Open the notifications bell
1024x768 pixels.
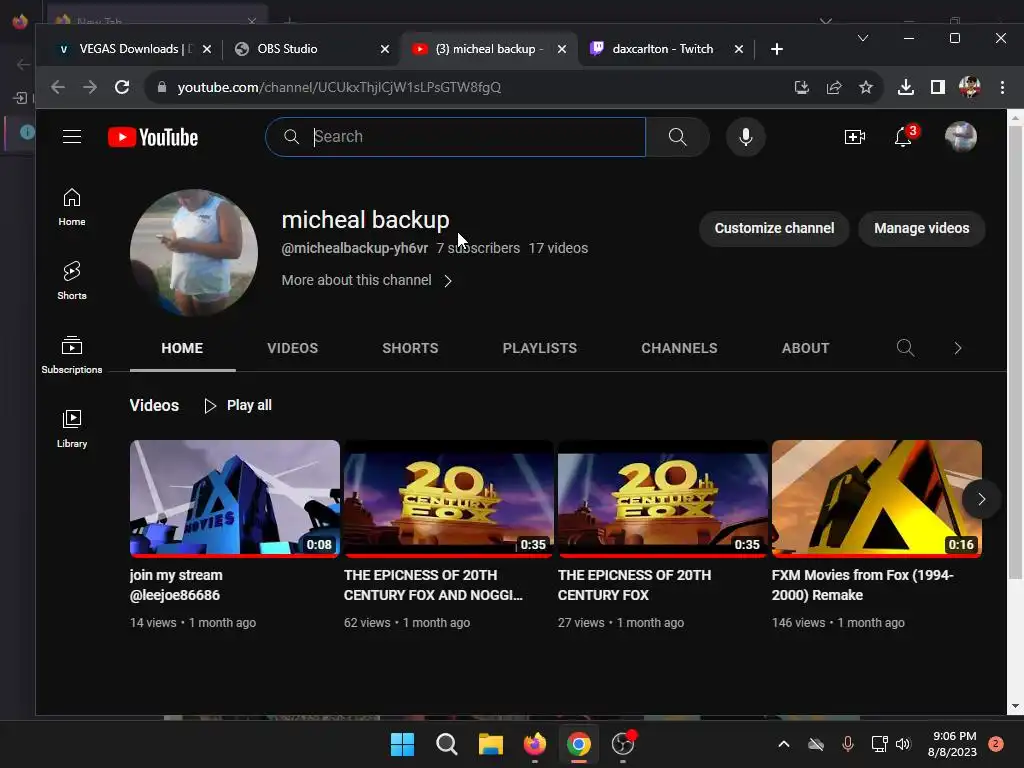[904, 136]
